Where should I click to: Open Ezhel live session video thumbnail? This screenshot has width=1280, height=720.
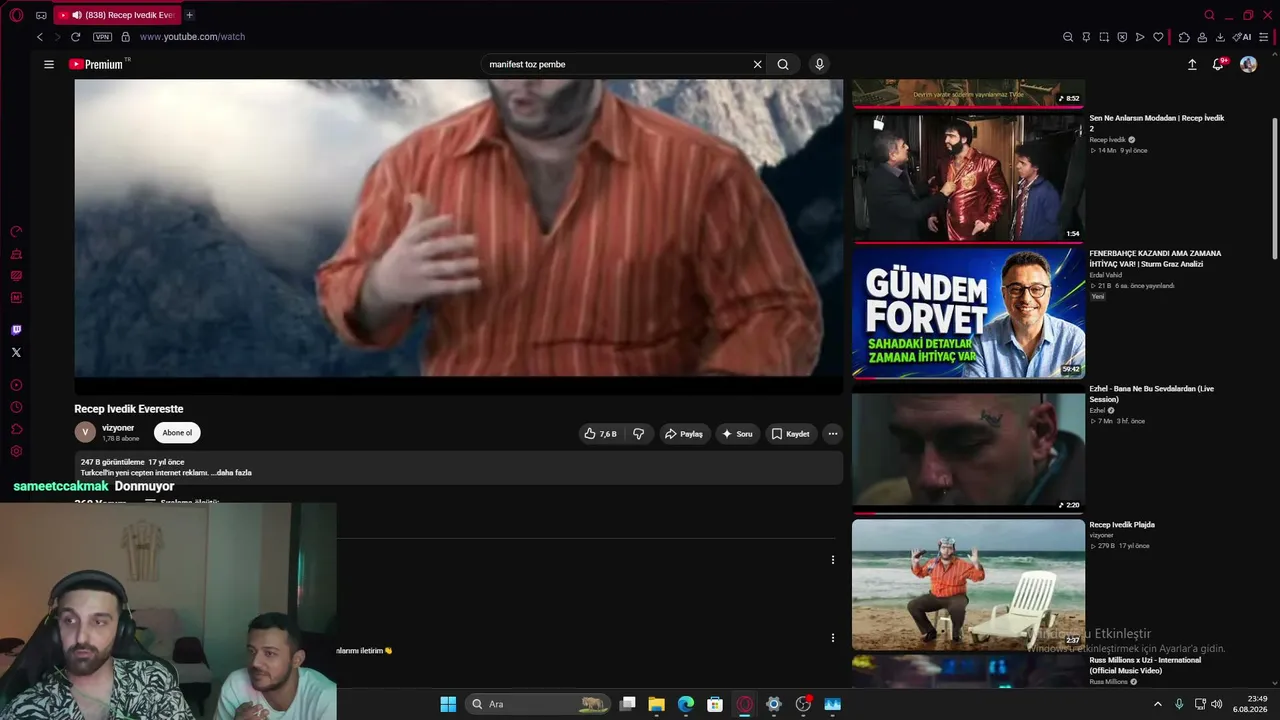(968, 448)
